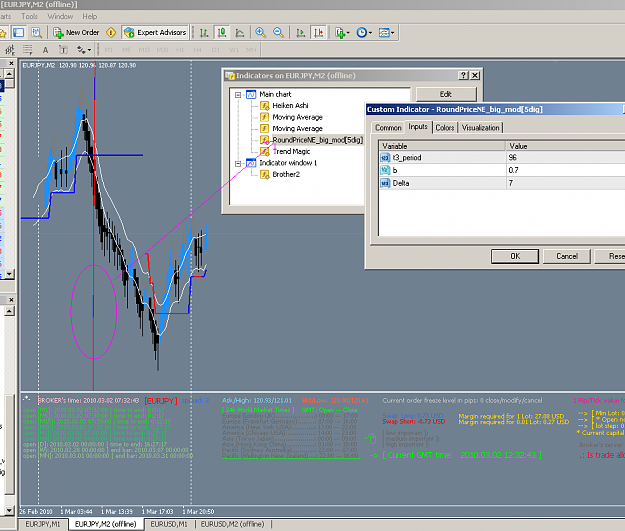Screen dimensions: 625x531
Task: Open the indicators list dropdown icon
Action: point(342,33)
